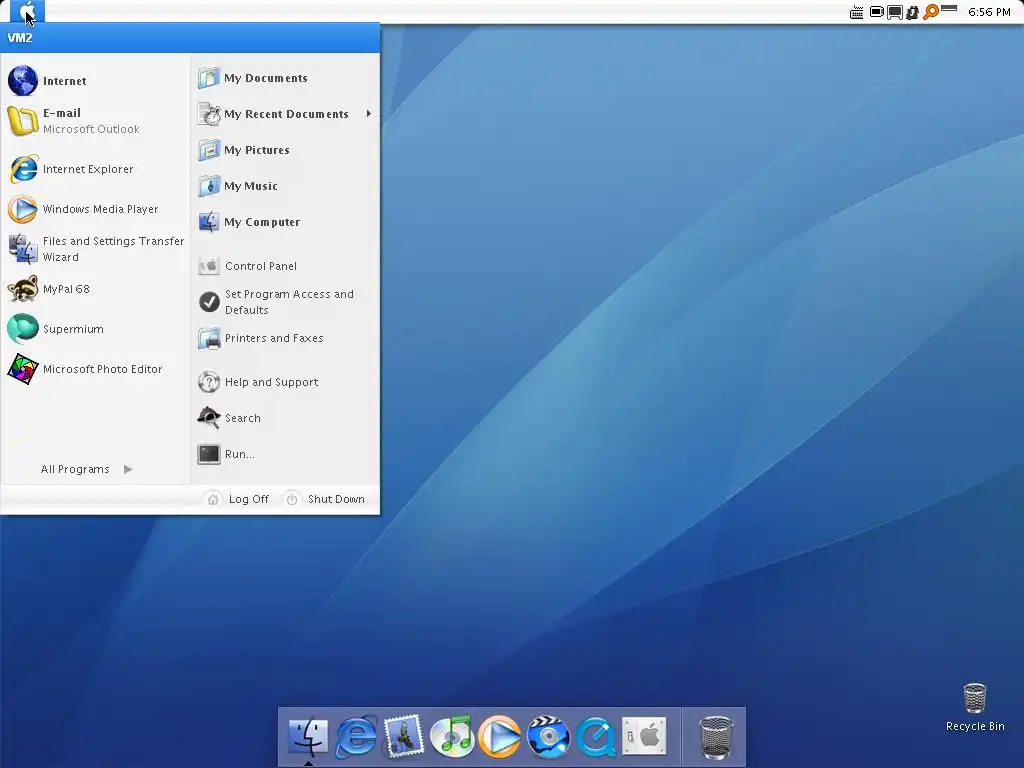Open My Pictures folder
This screenshot has width=1024, height=768.
coord(285,150)
